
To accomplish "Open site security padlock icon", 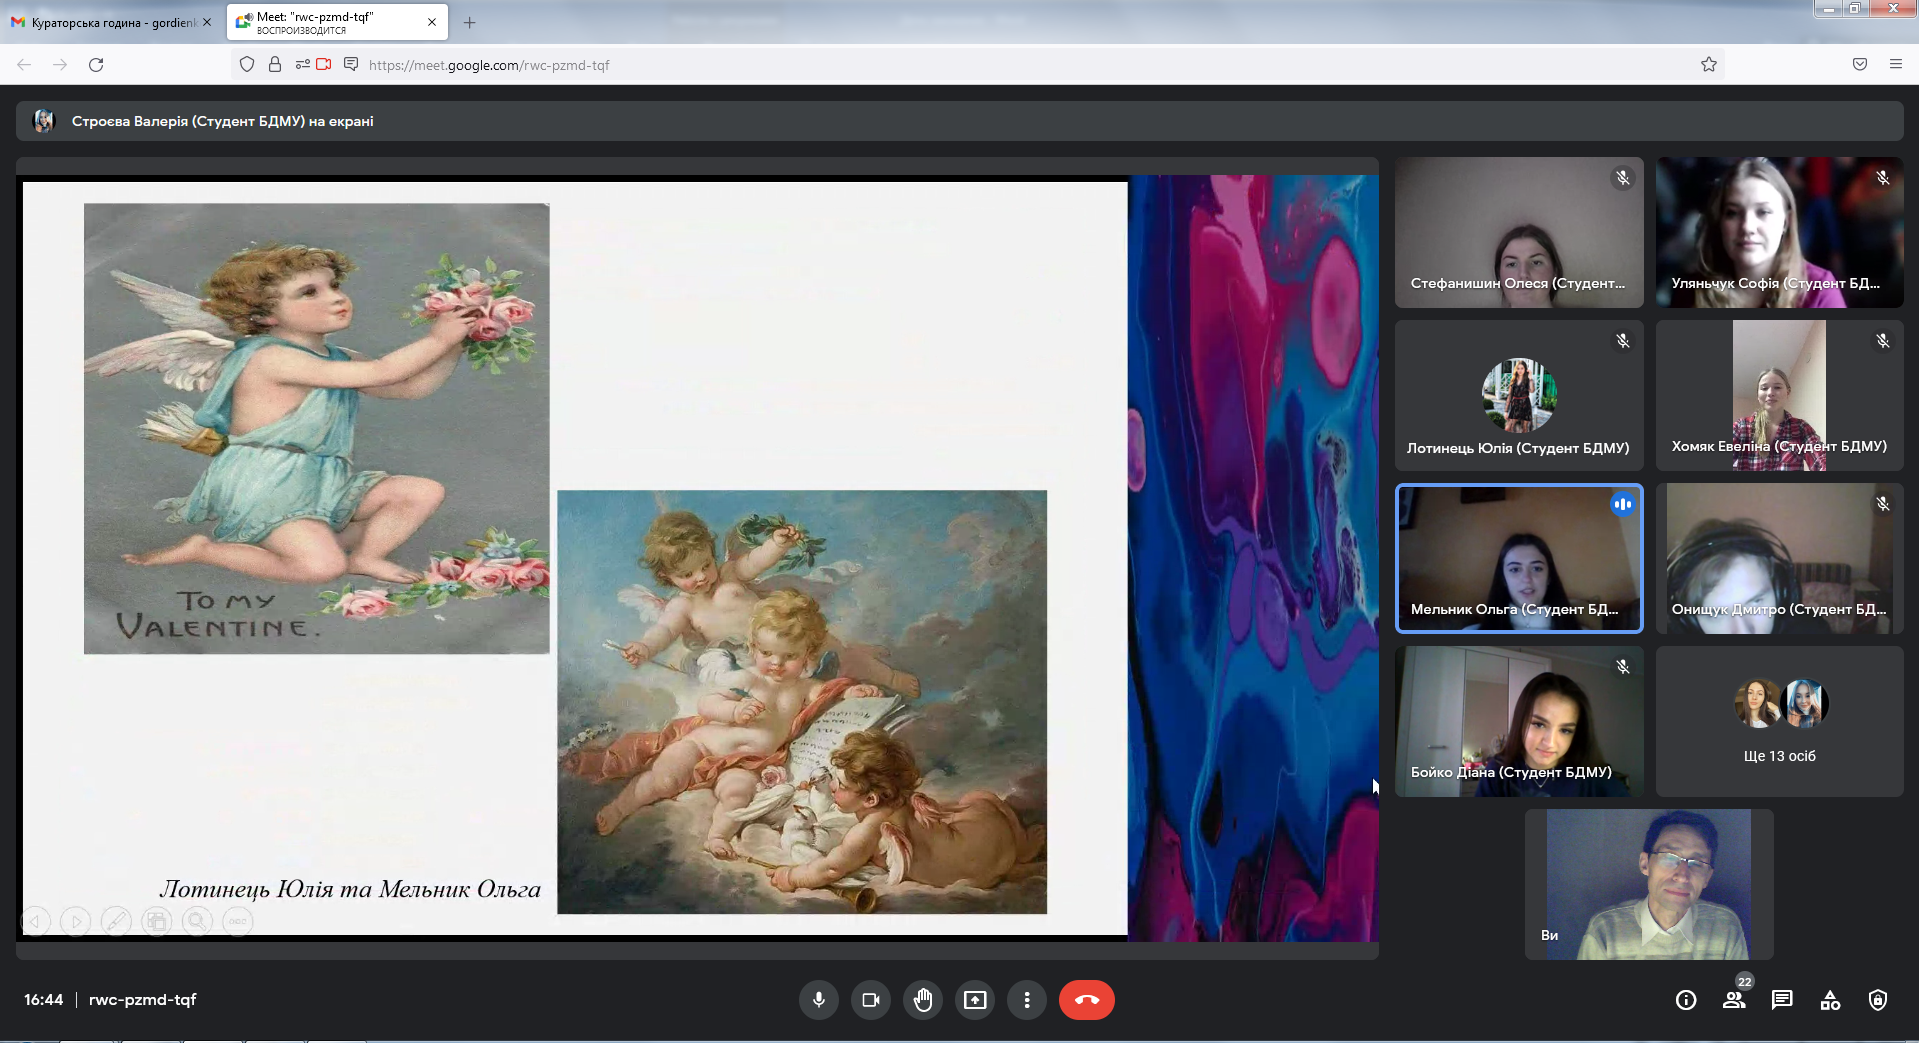I will [275, 65].
